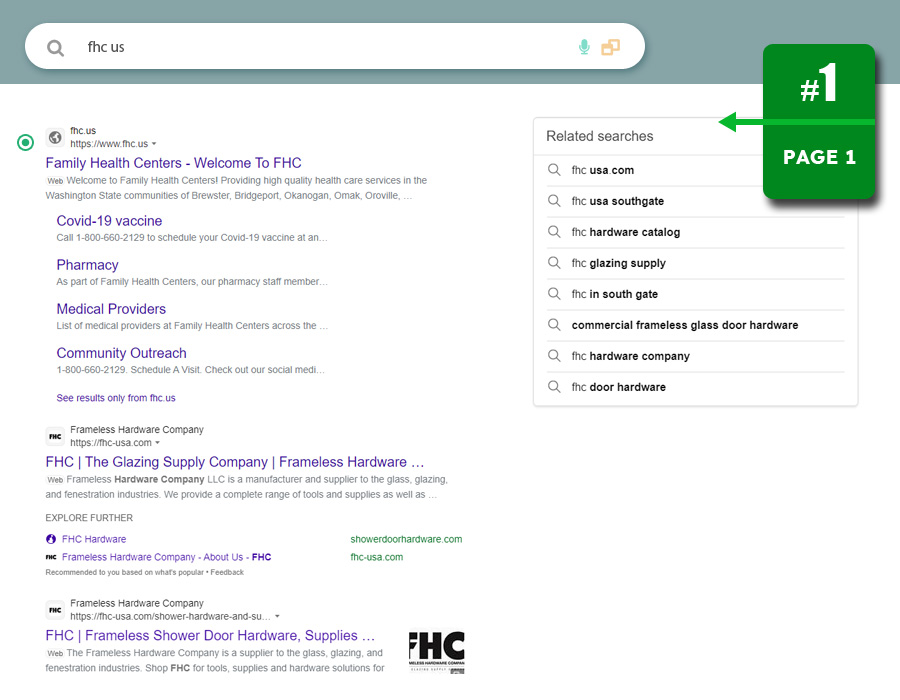
Task: Click showerdoorhardware.com green link
Action: click(x=406, y=539)
